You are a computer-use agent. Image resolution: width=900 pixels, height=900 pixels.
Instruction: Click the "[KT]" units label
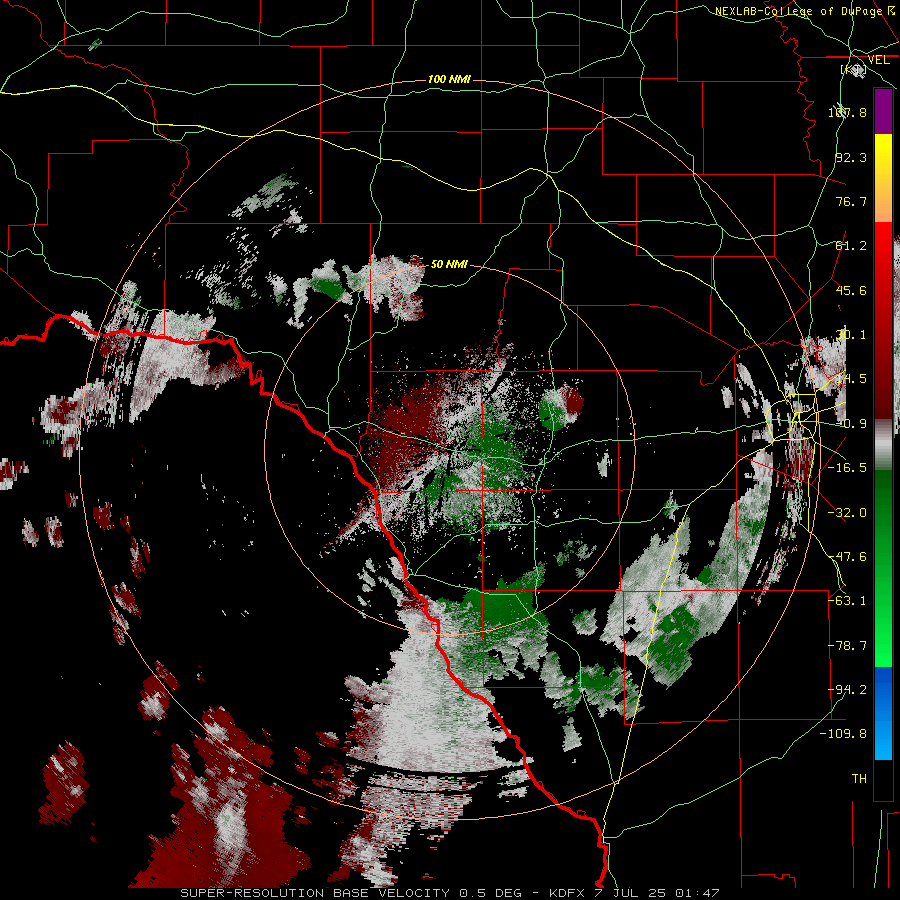pos(853,70)
